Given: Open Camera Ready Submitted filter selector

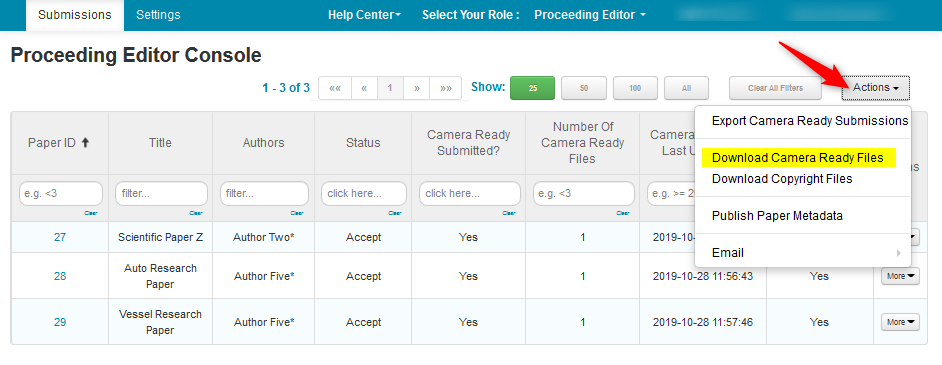Looking at the screenshot, I should point(470,194).
